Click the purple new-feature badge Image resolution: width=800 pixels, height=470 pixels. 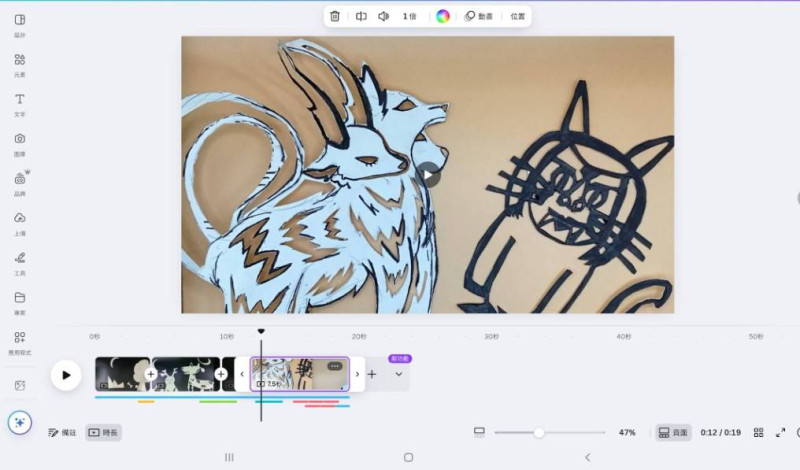pyautogui.click(x=399, y=359)
